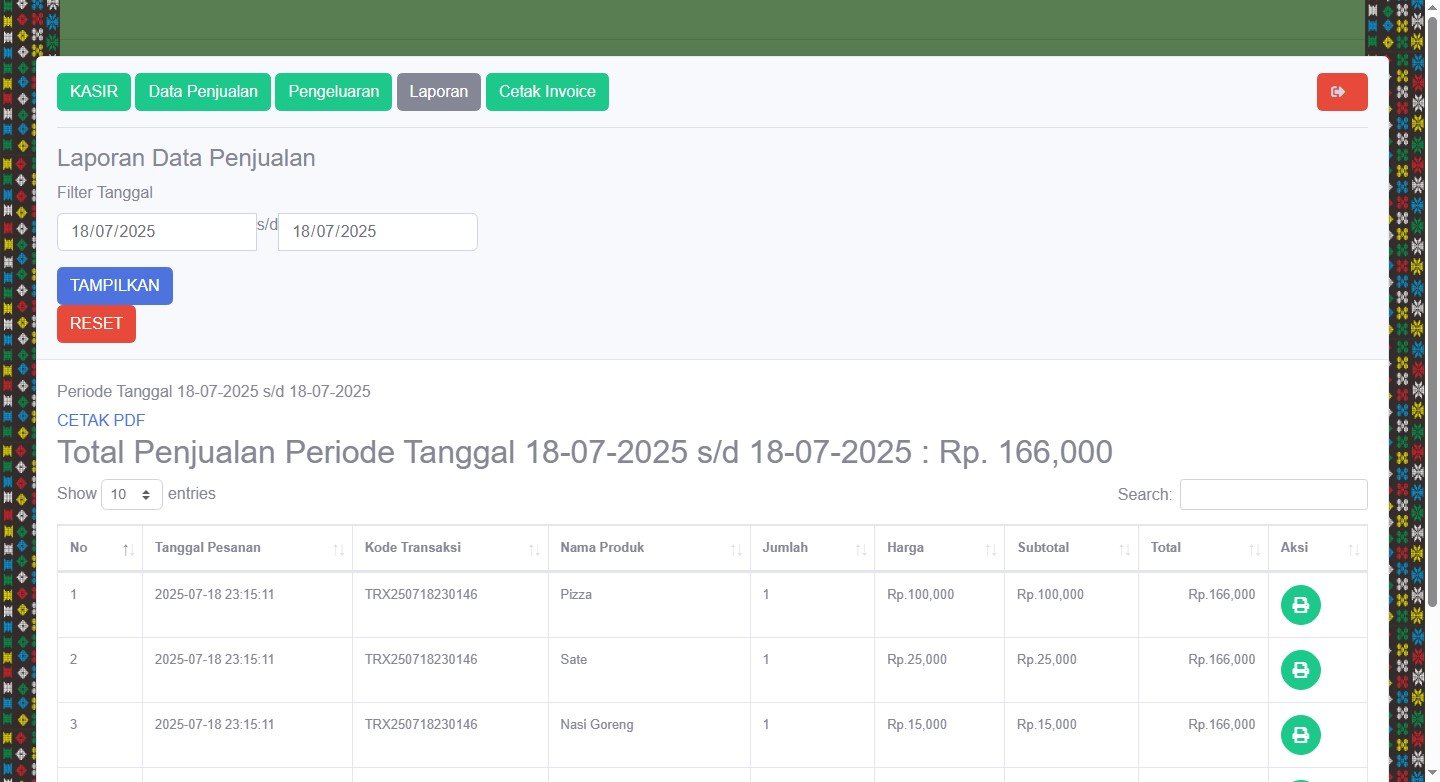Open the start date filter picker
The width and height of the screenshot is (1440, 782).
(x=156, y=232)
